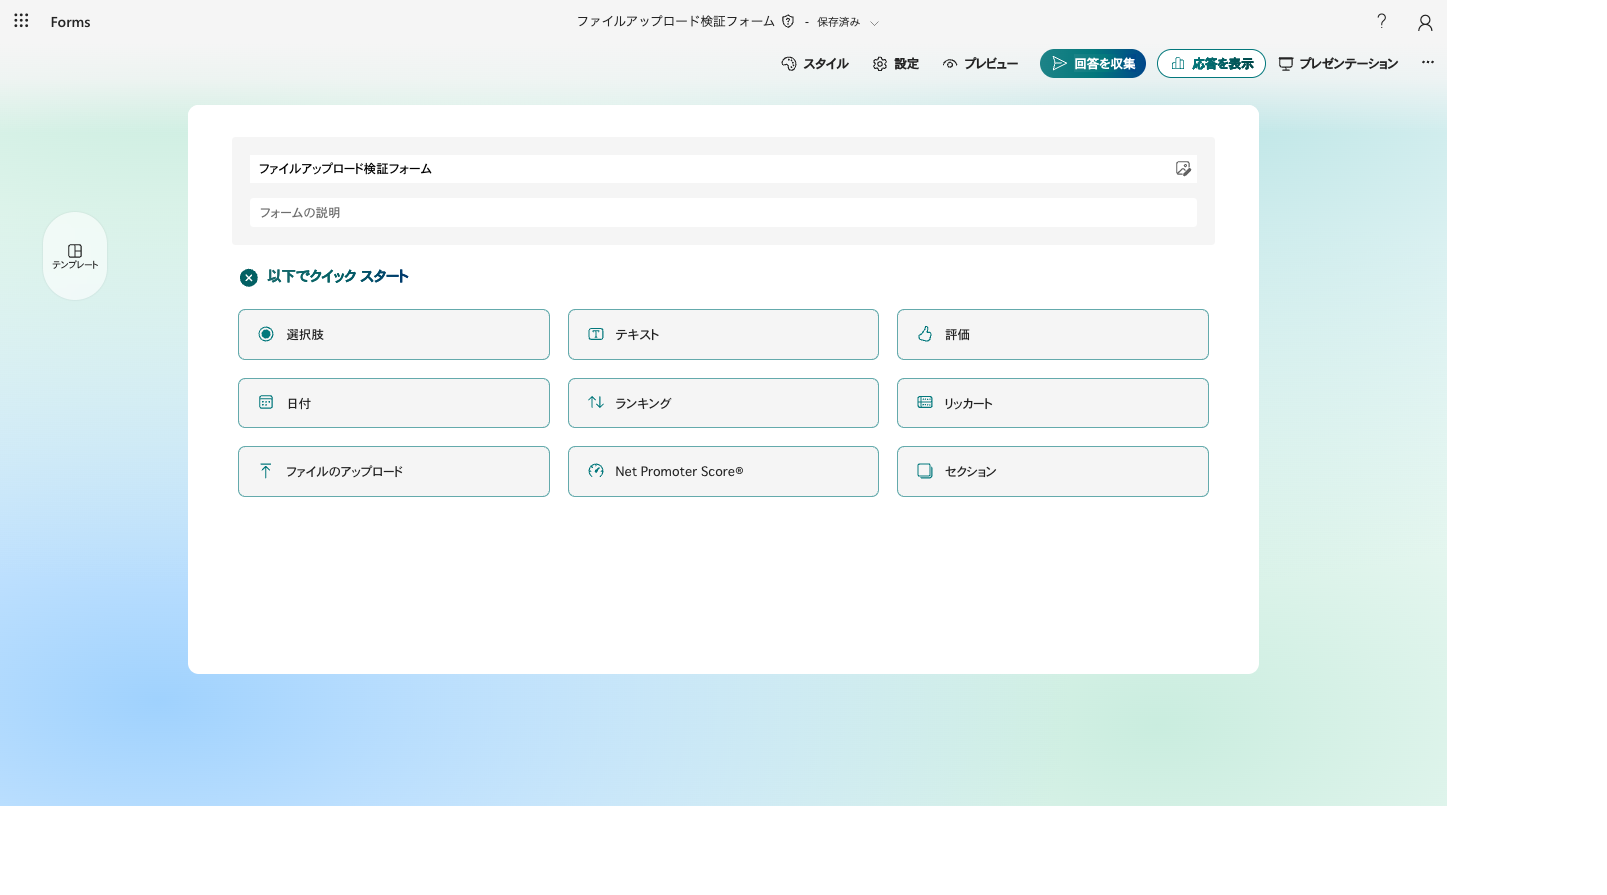This screenshot has height=895, width=1607.
Task: Open the テンプレート side panel
Action: pos(75,256)
